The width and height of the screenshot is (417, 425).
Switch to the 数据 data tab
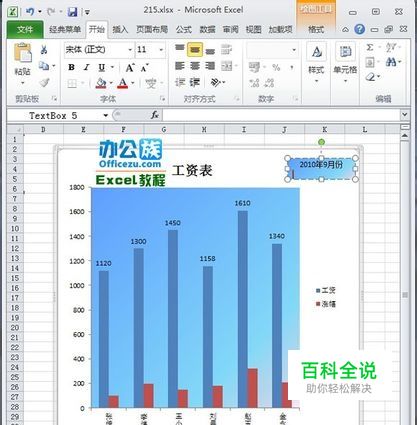tap(207, 30)
